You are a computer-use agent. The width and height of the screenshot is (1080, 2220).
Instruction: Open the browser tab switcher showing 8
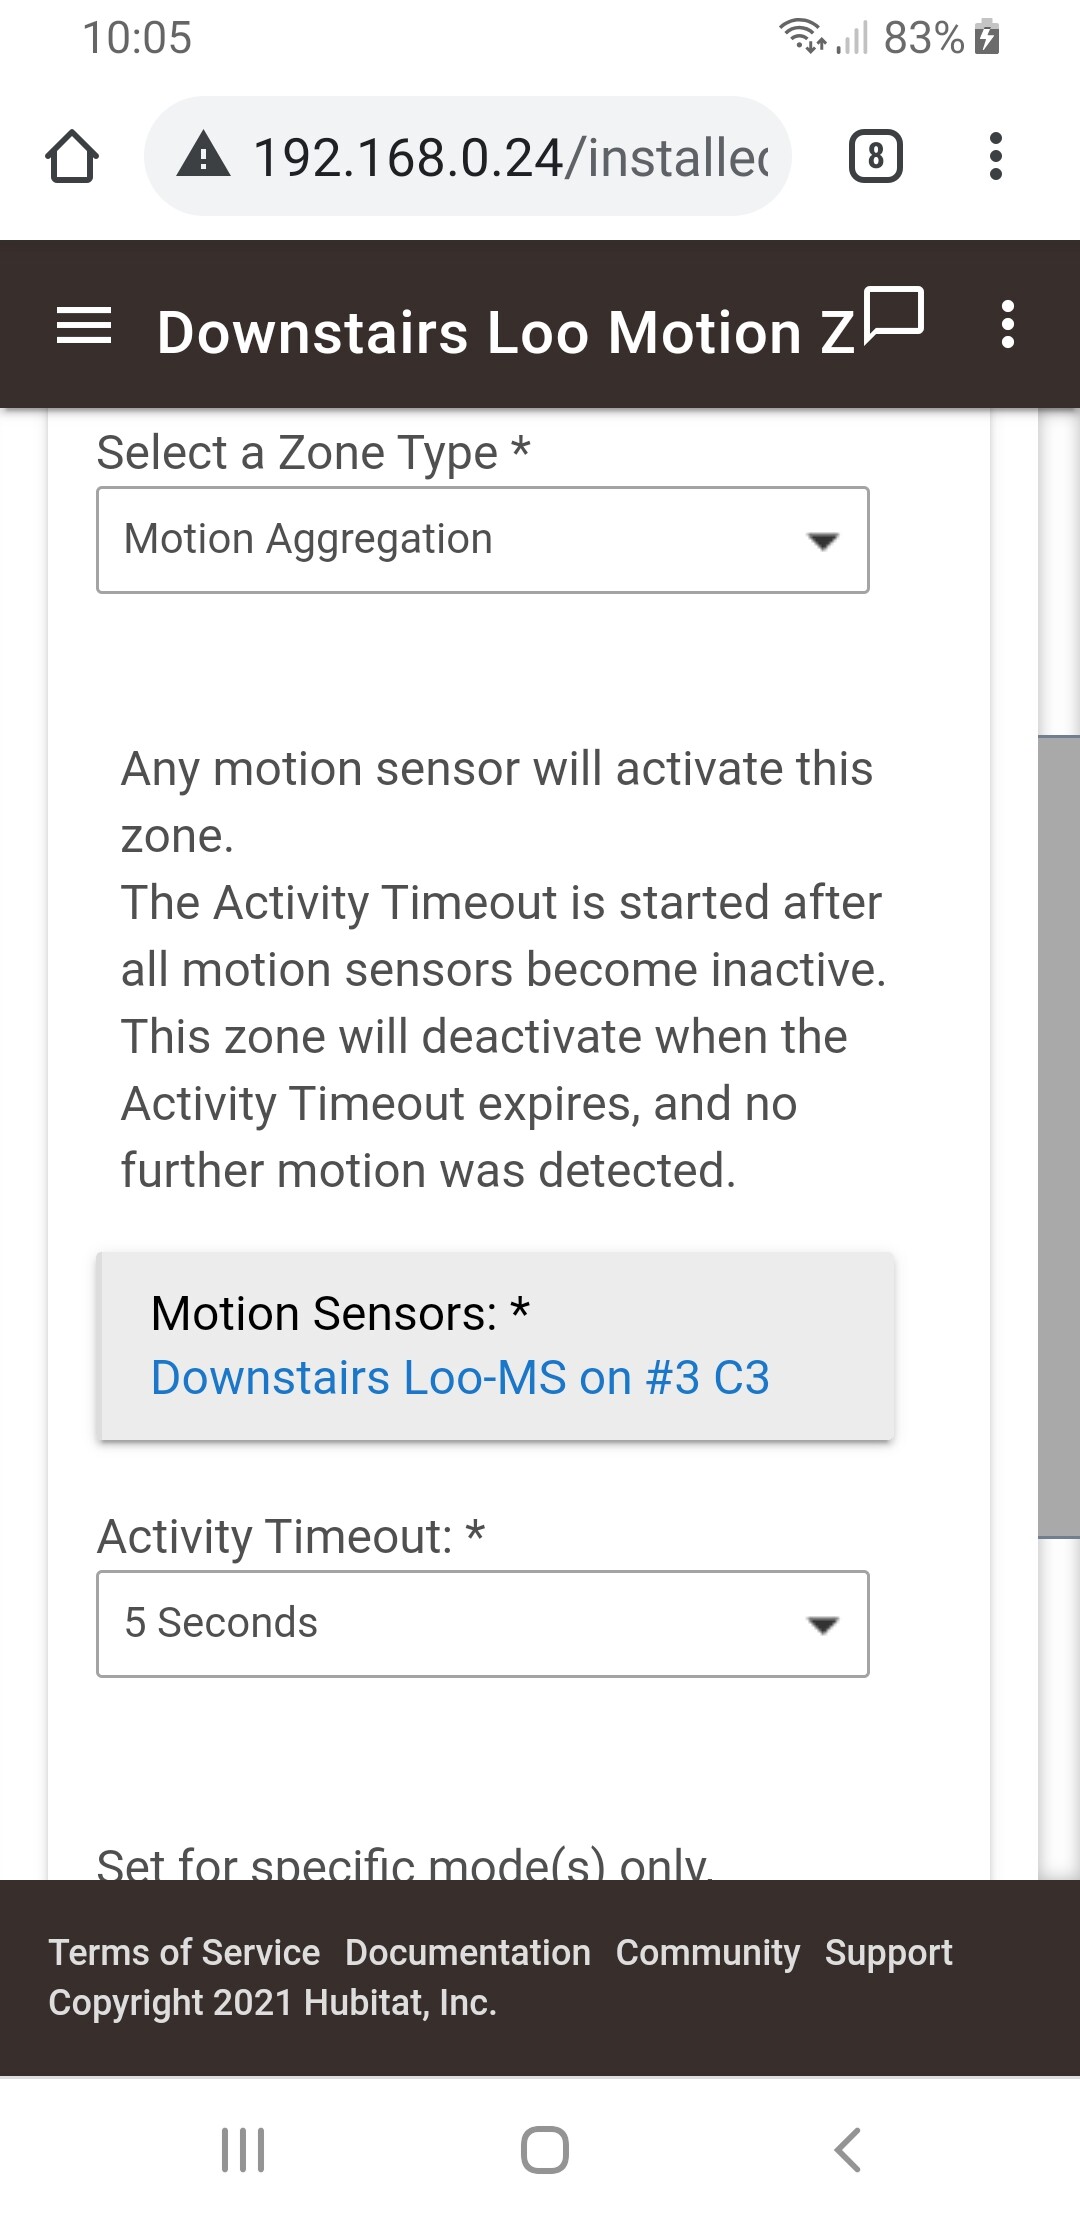(875, 157)
